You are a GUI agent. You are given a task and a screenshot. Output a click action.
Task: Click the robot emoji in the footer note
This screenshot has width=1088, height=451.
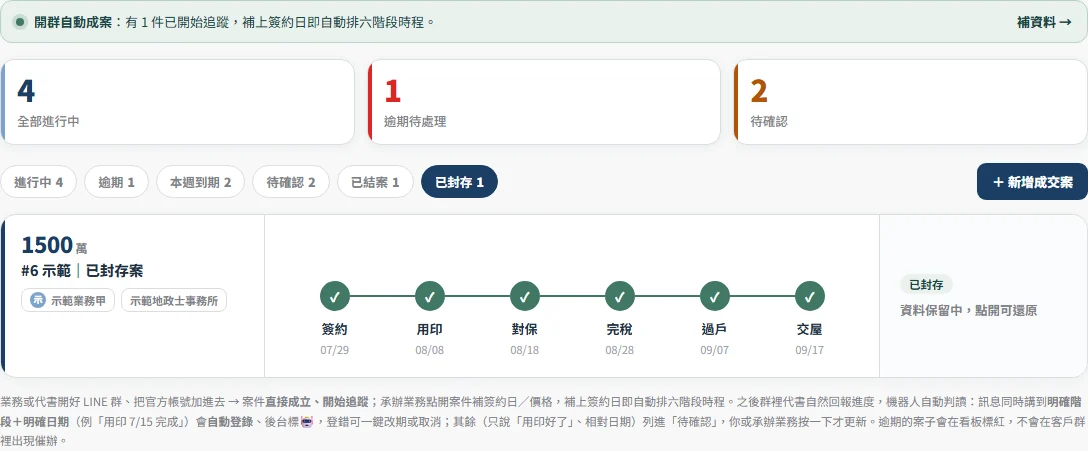point(307,420)
